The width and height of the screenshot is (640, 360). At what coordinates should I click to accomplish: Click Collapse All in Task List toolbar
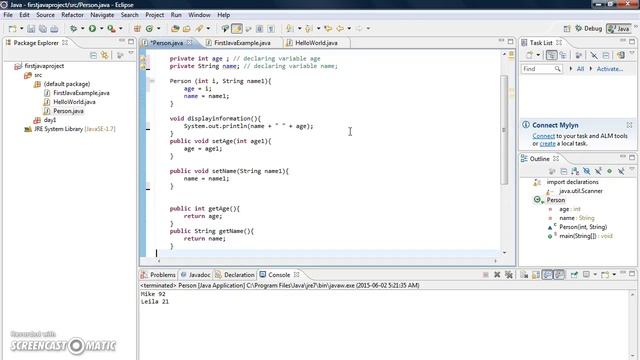(606, 55)
